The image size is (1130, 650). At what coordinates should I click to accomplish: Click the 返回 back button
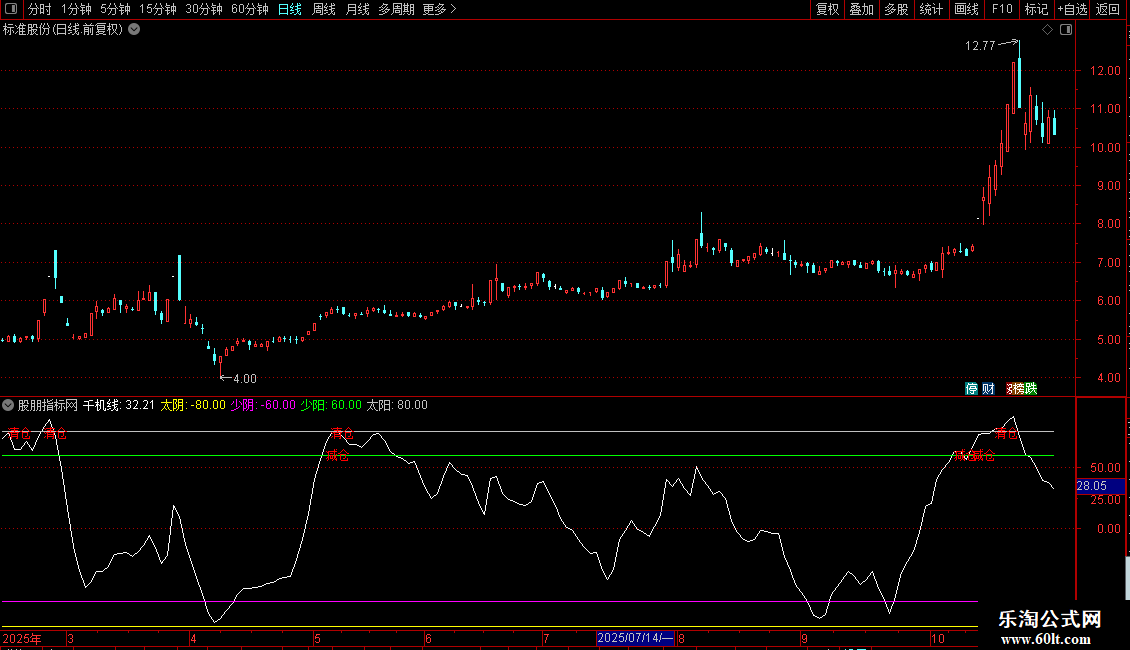(x=1108, y=9)
